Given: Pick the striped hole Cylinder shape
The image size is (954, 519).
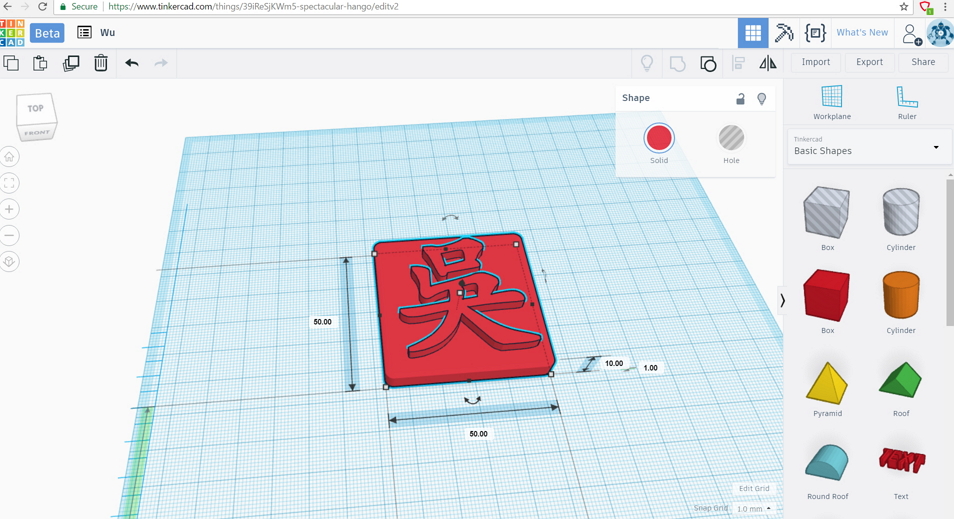Looking at the screenshot, I should pos(900,211).
